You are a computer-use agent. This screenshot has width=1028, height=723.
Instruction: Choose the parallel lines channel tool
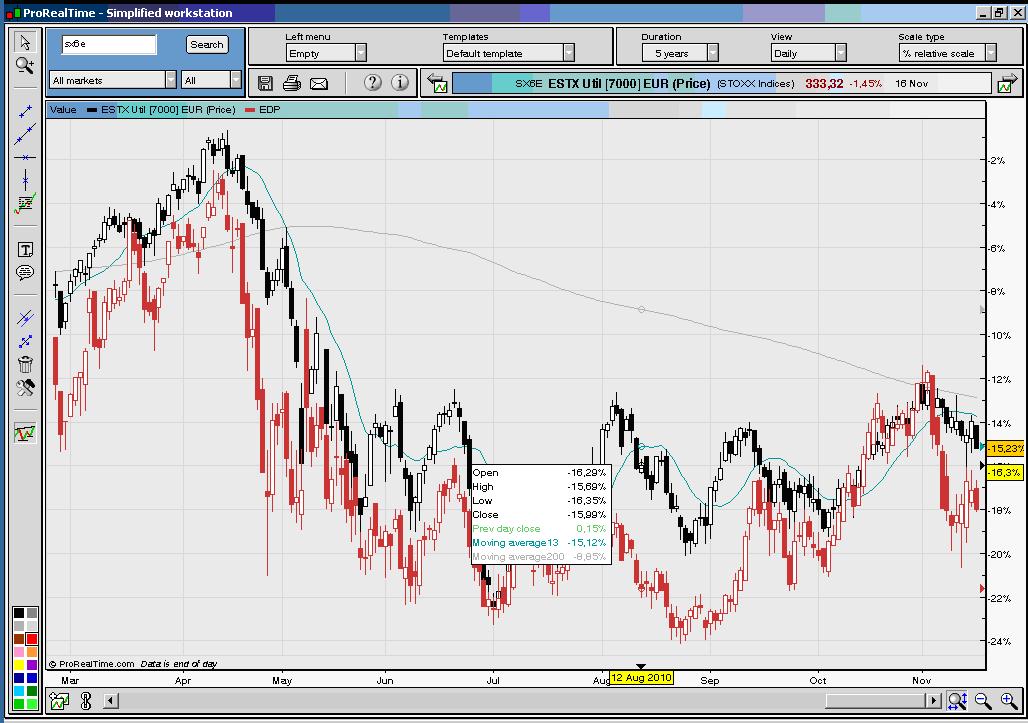[x=25, y=319]
